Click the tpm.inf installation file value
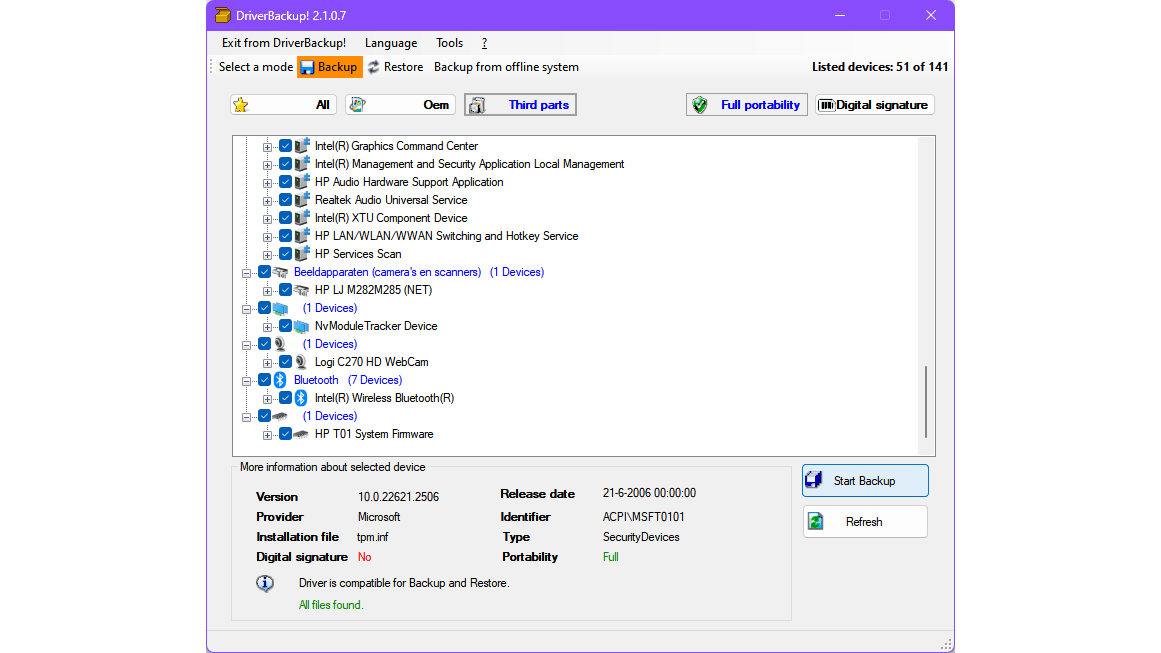The width and height of the screenshot is (1161, 653). click(372, 538)
